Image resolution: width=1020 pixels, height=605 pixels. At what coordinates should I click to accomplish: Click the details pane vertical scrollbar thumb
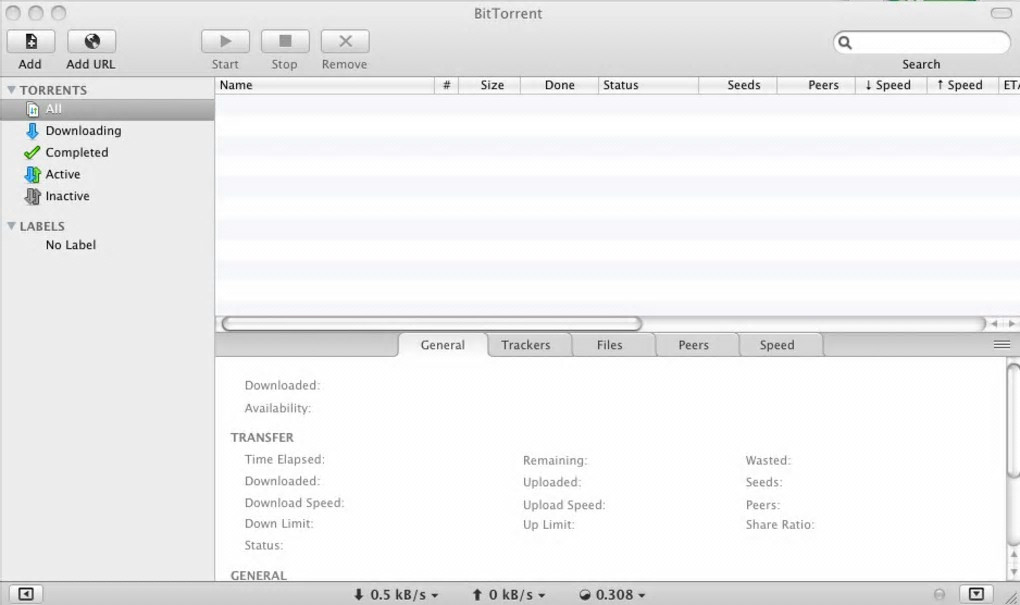pos(1013,420)
